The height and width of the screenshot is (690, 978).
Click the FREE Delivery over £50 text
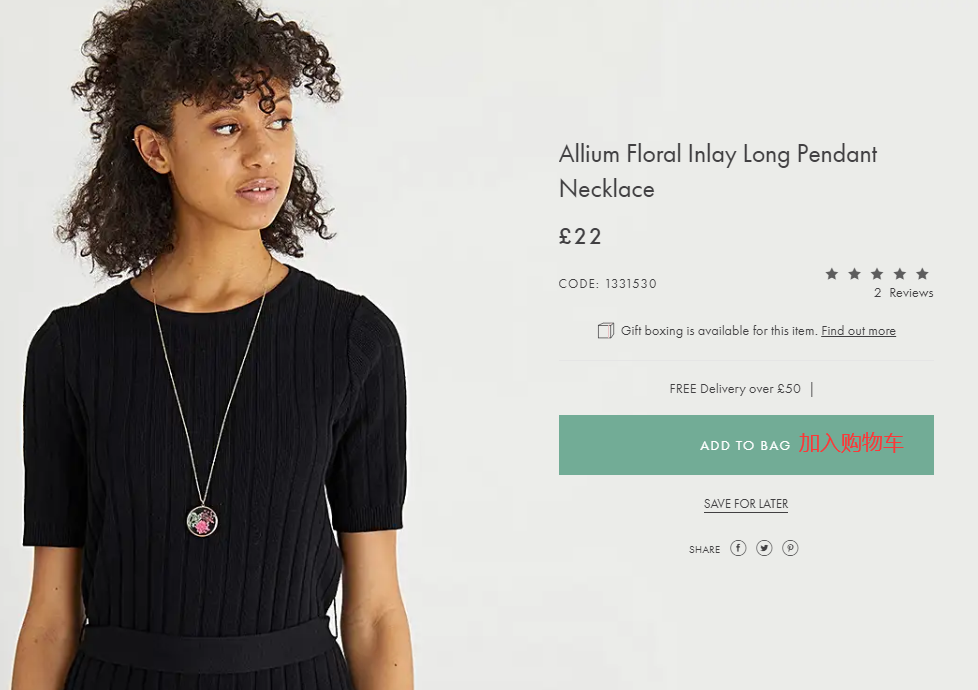[x=735, y=389]
